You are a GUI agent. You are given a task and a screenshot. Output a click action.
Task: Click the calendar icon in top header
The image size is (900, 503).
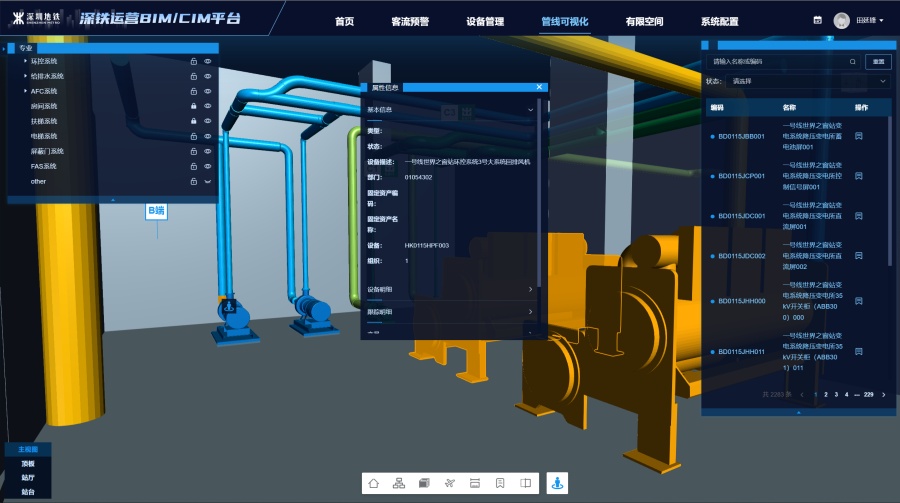[817, 20]
